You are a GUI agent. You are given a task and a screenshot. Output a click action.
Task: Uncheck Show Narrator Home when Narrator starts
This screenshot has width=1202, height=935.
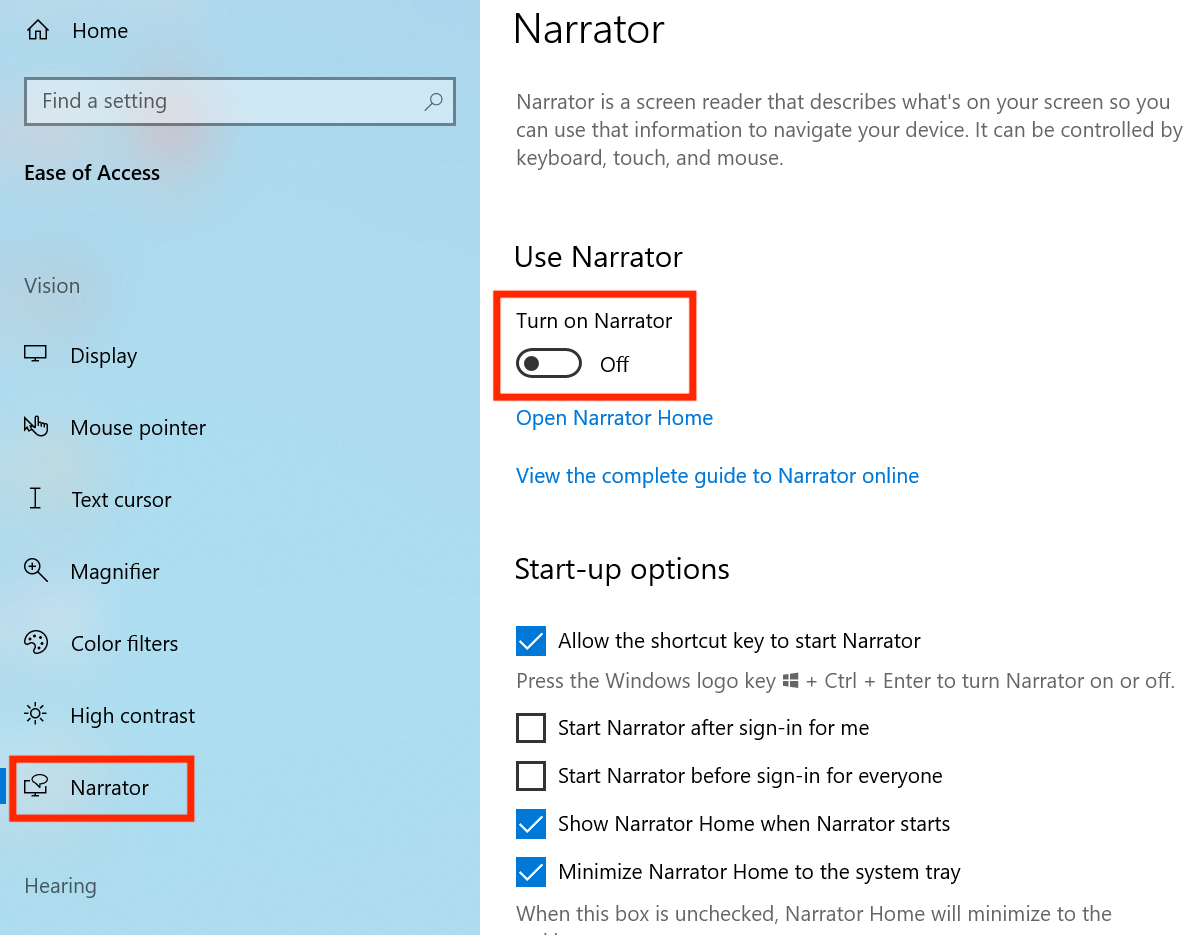531,824
